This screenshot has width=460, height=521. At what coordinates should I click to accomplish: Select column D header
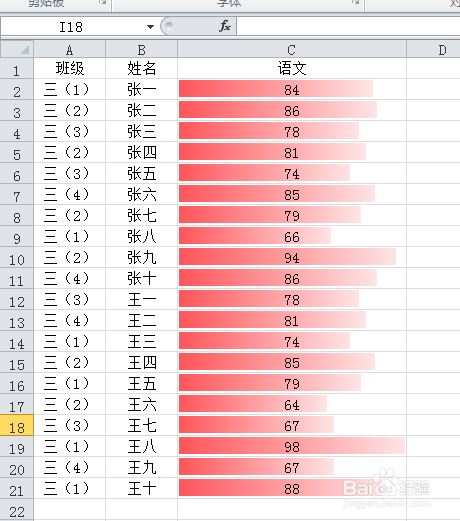pos(433,50)
